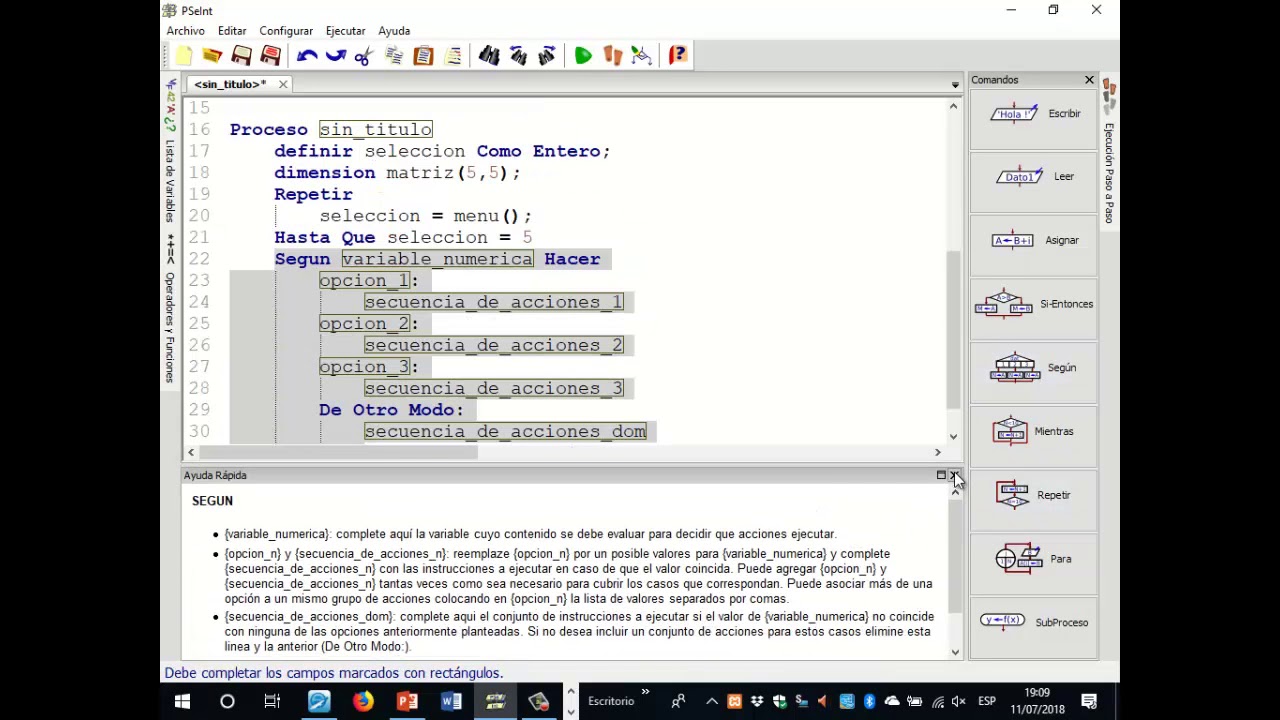Click the find next binoculars icon
The width and height of the screenshot is (1280, 720).
point(547,55)
